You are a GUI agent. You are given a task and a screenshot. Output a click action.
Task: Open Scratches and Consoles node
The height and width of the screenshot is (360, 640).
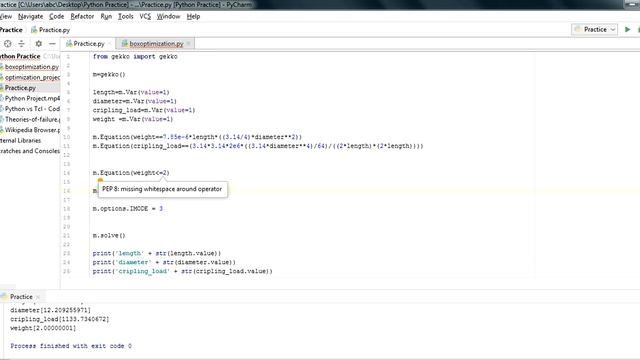coord(30,151)
